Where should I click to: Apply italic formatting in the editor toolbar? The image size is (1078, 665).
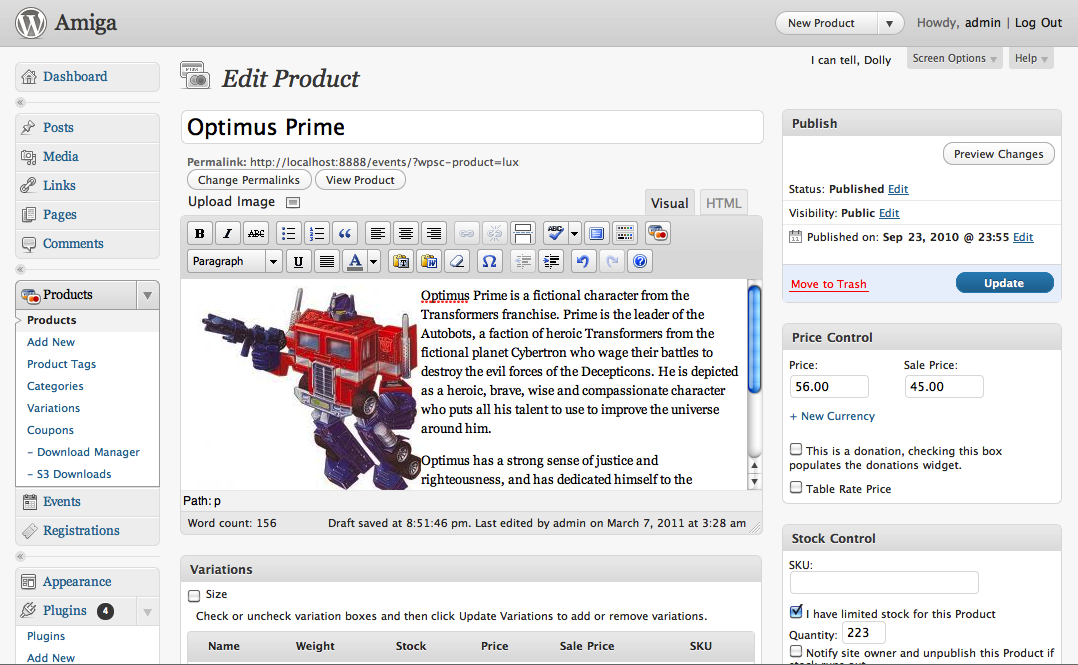(228, 233)
